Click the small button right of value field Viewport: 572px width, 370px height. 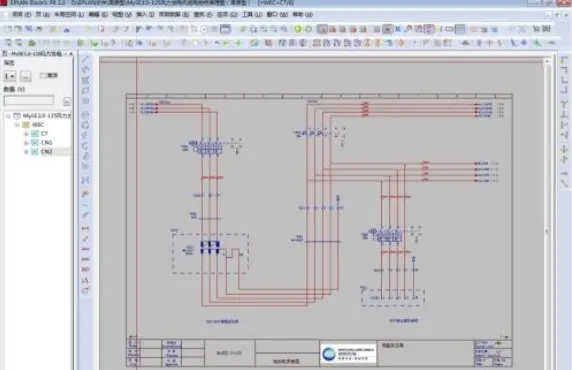point(66,101)
